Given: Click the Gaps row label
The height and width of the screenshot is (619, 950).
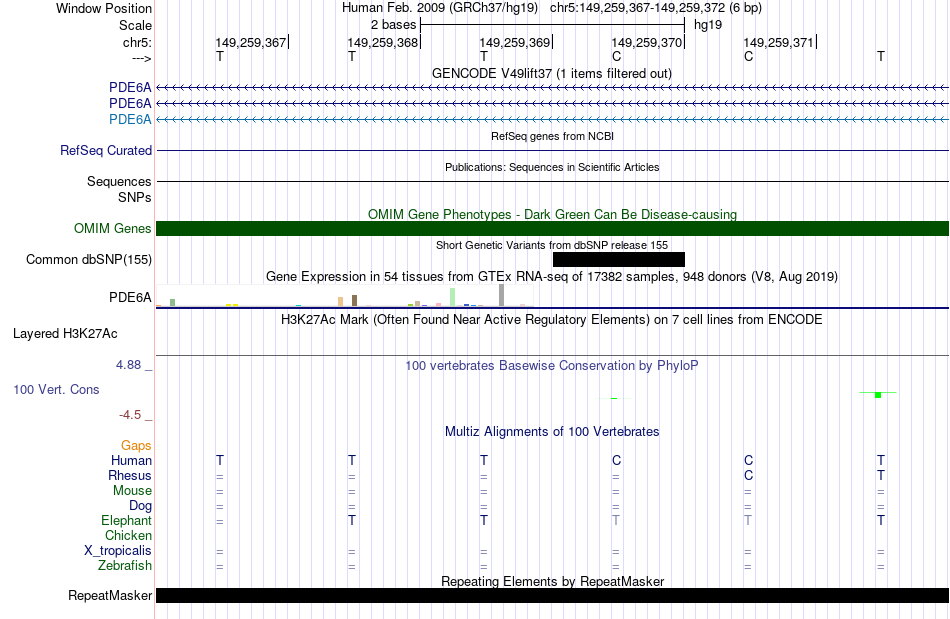Looking at the screenshot, I should pyautogui.click(x=136, y=446).
